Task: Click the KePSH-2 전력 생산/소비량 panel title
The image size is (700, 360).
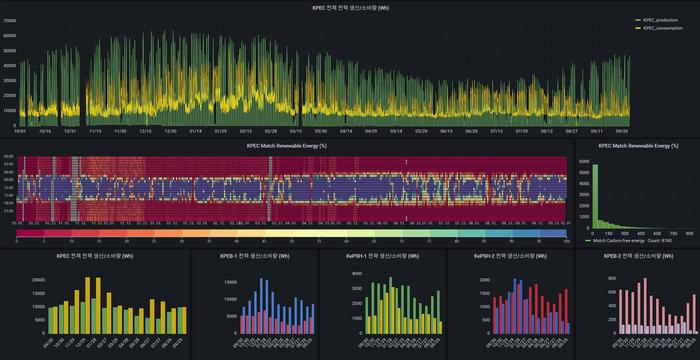Action: (510, 256)
